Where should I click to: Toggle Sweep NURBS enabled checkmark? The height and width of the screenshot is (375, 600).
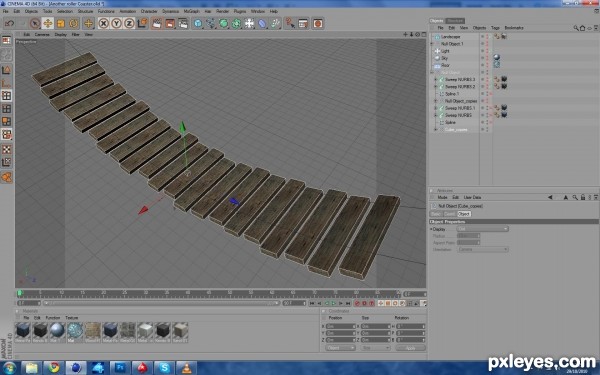(x=491, y=115)
